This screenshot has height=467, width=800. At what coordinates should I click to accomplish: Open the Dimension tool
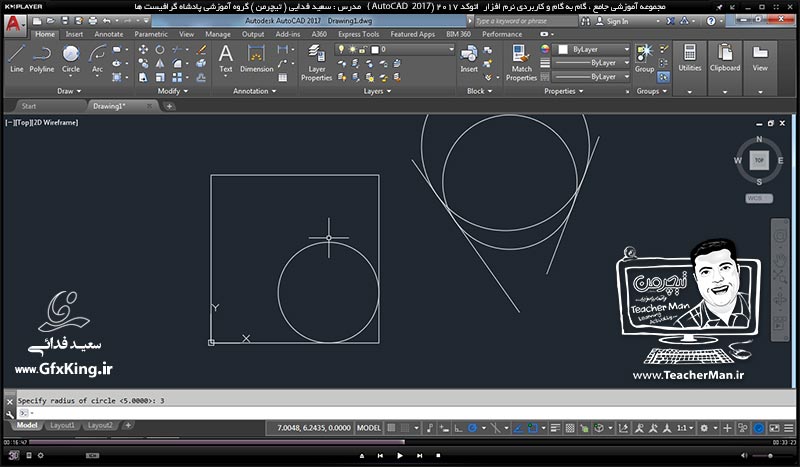(x=256, y=58)
